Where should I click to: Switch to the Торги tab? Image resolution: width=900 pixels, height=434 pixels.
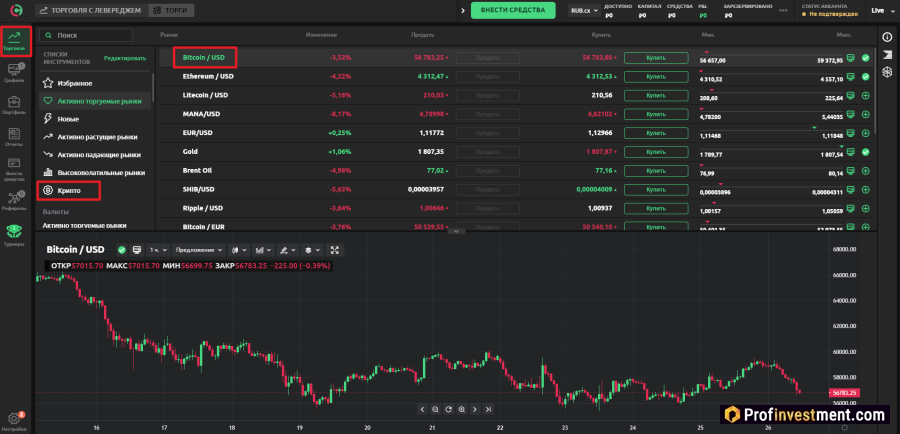tap(170, 10)
